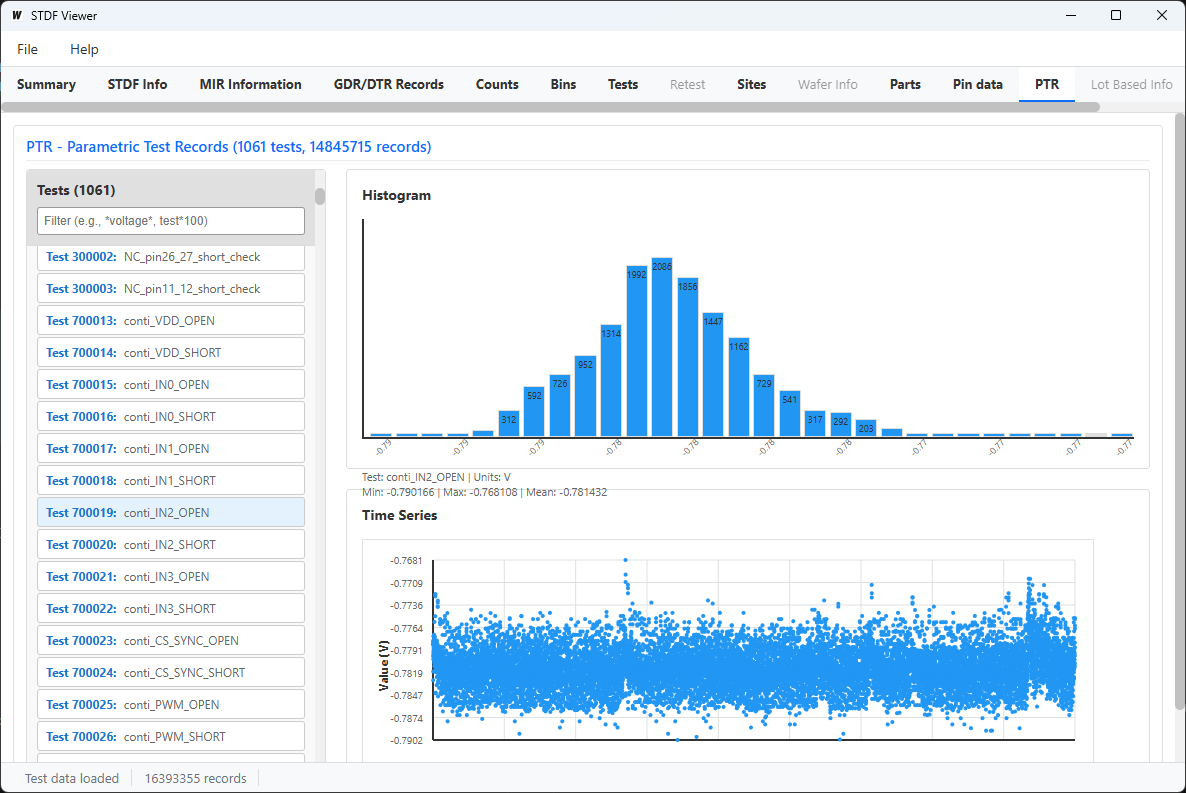Switch to the Counts tab

497,84
